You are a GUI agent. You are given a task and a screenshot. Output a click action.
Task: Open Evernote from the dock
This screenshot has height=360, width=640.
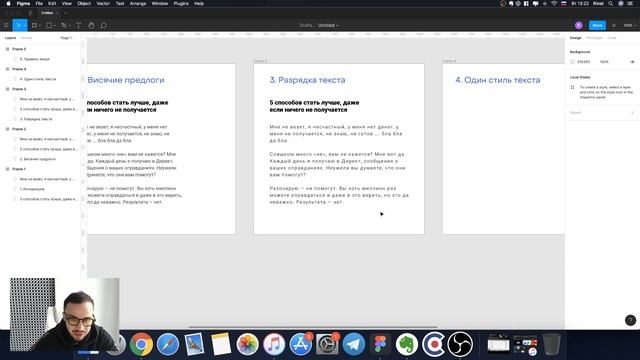click(407, 344)
